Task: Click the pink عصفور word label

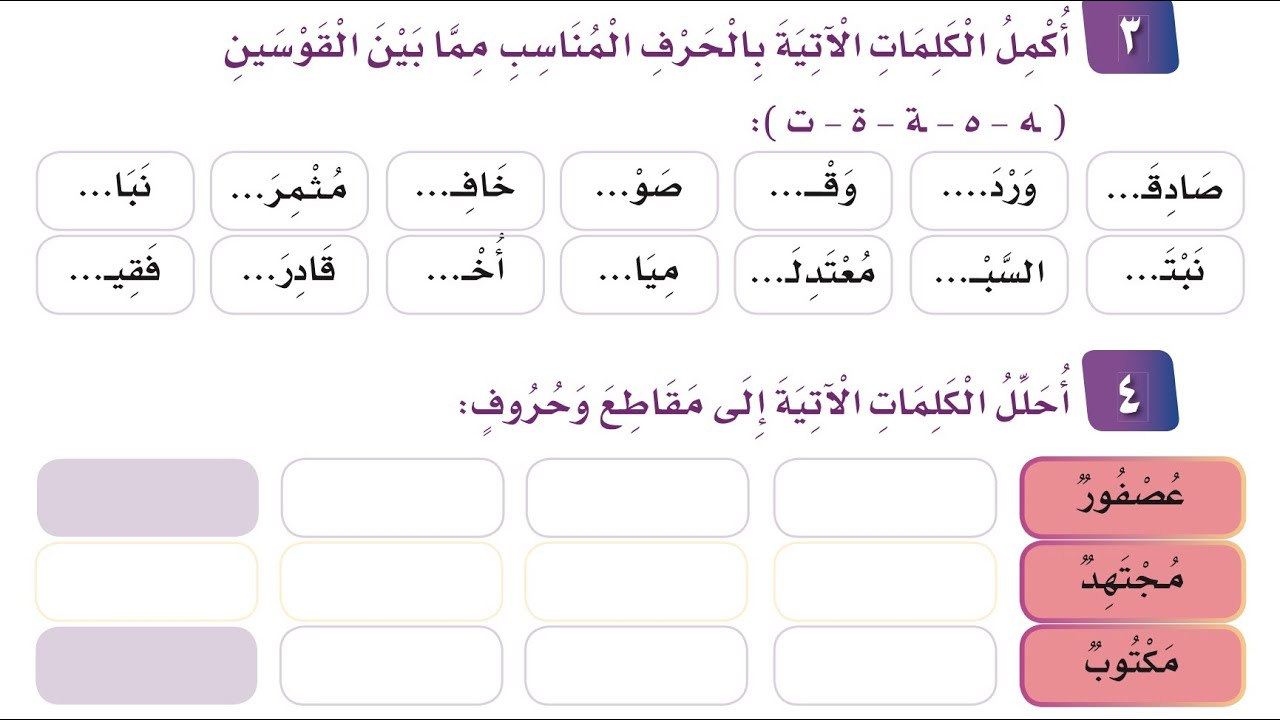Action: tap(1132, 497)
